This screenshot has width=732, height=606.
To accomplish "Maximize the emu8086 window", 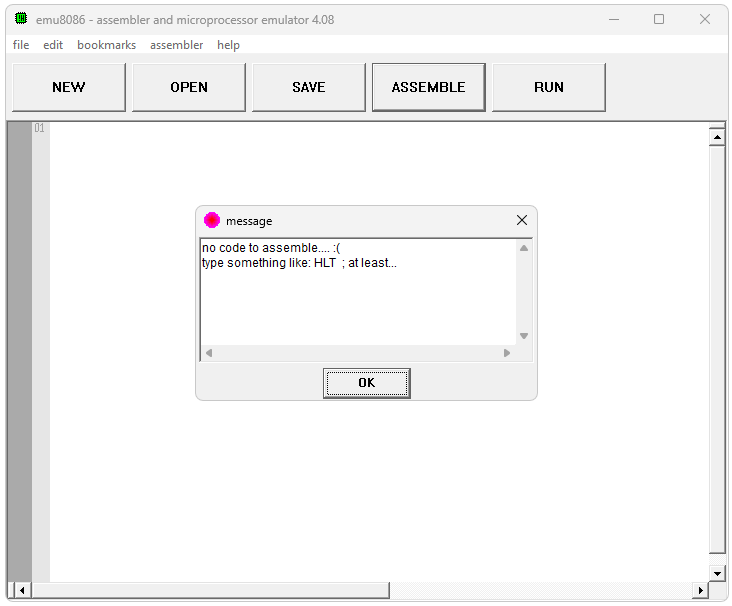I will pyautogui.click(x=659, y=19).
